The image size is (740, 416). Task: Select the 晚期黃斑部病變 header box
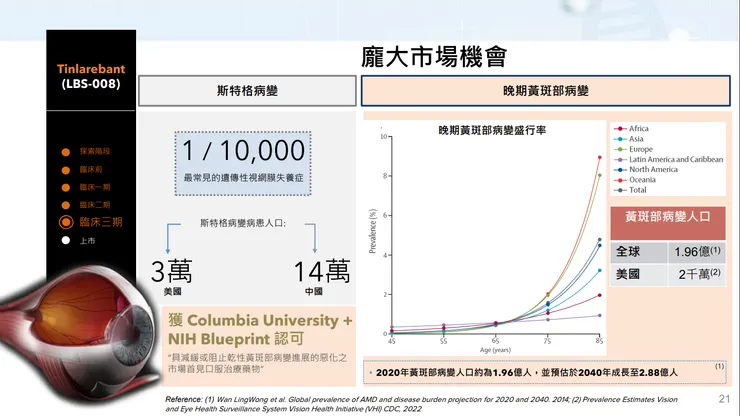[x=546, y=91]
